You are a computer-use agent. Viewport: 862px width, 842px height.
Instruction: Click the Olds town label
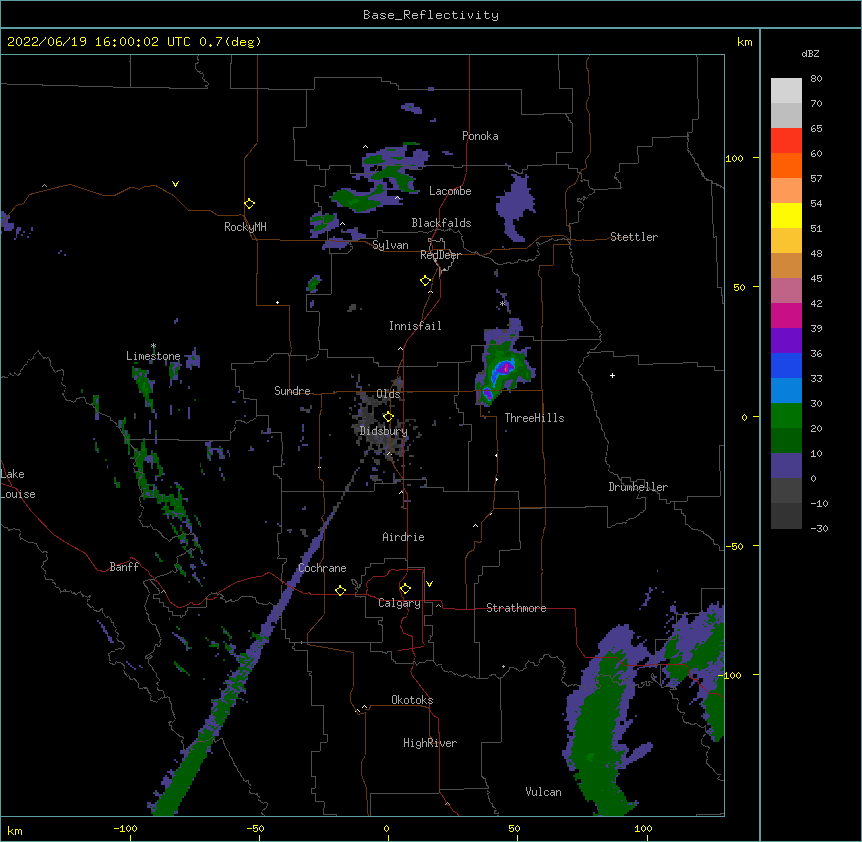[388, 394]
